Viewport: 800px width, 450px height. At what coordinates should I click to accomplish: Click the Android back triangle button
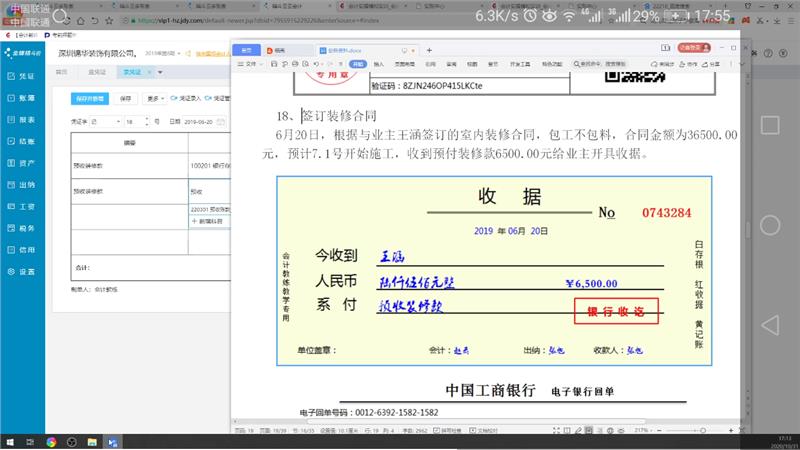coord(769,325)
